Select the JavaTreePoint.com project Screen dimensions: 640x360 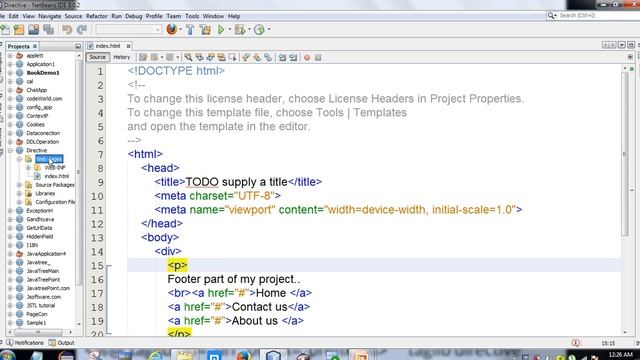coord(48,288)
